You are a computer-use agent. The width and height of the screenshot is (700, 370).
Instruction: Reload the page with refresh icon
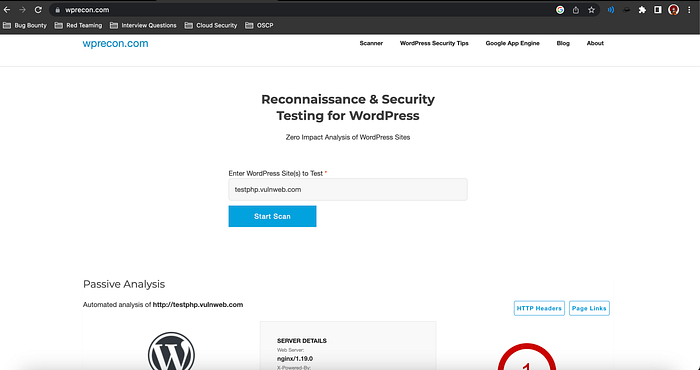click(x=38, y=10)
